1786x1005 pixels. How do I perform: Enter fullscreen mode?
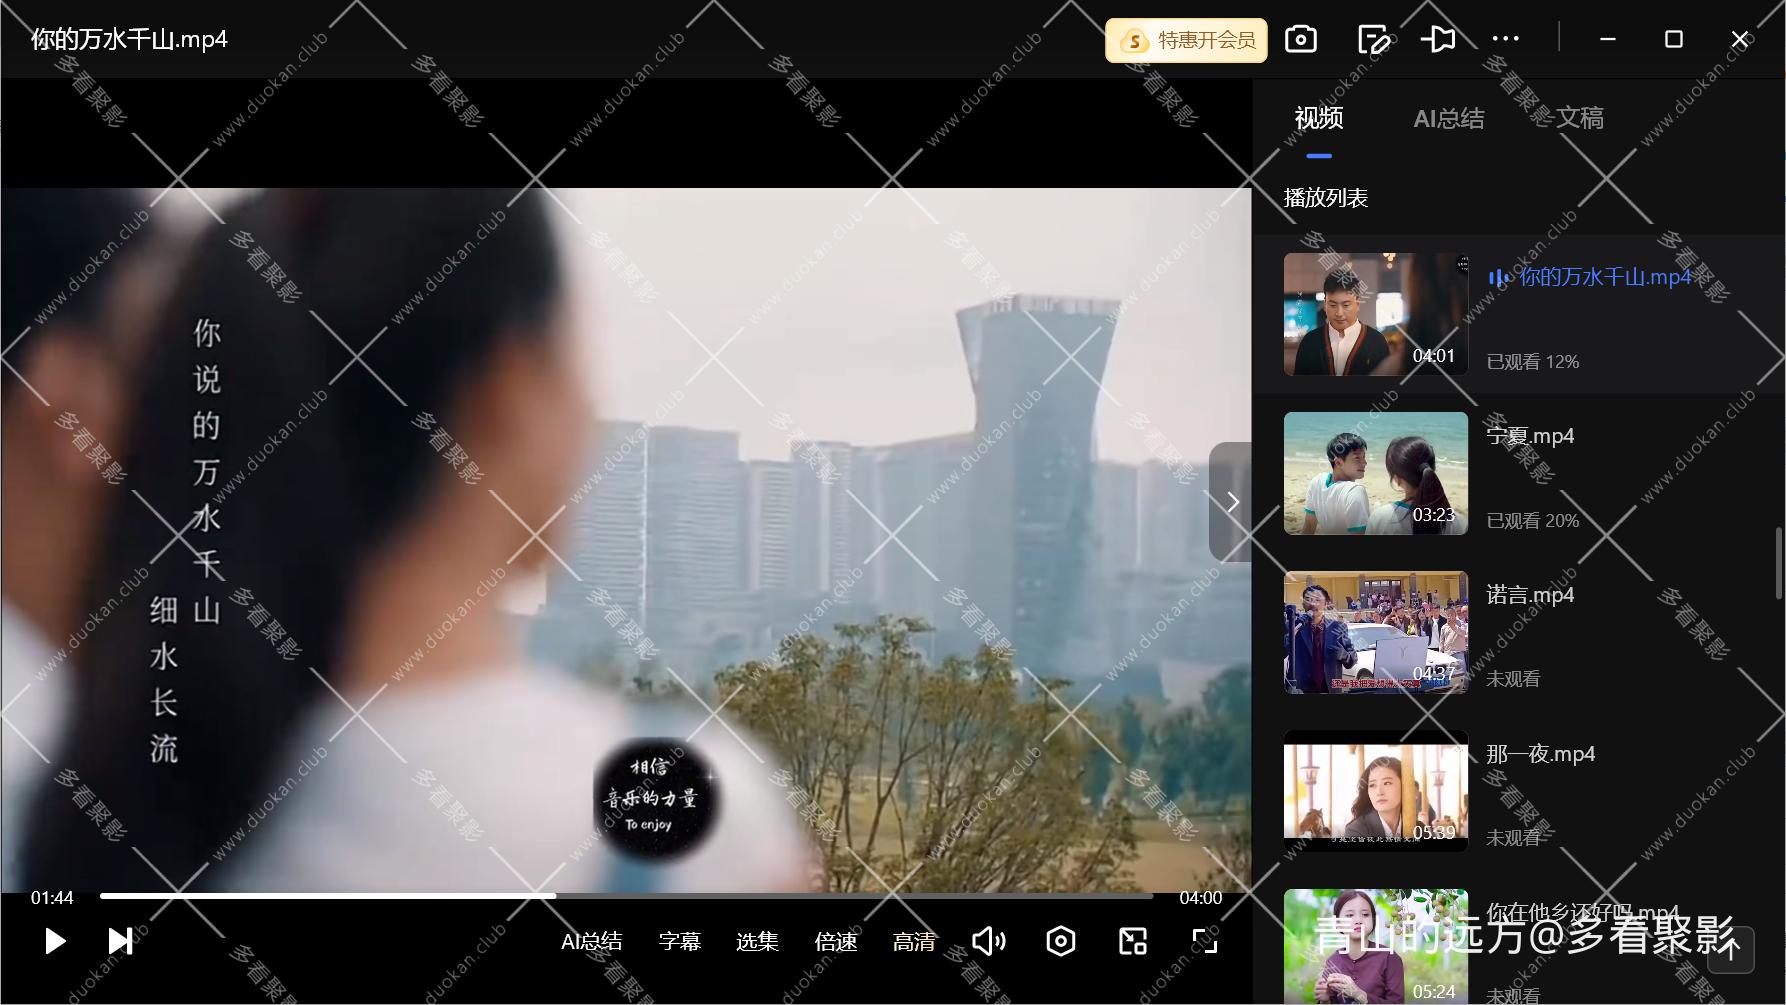click(x=1204, y=941)
